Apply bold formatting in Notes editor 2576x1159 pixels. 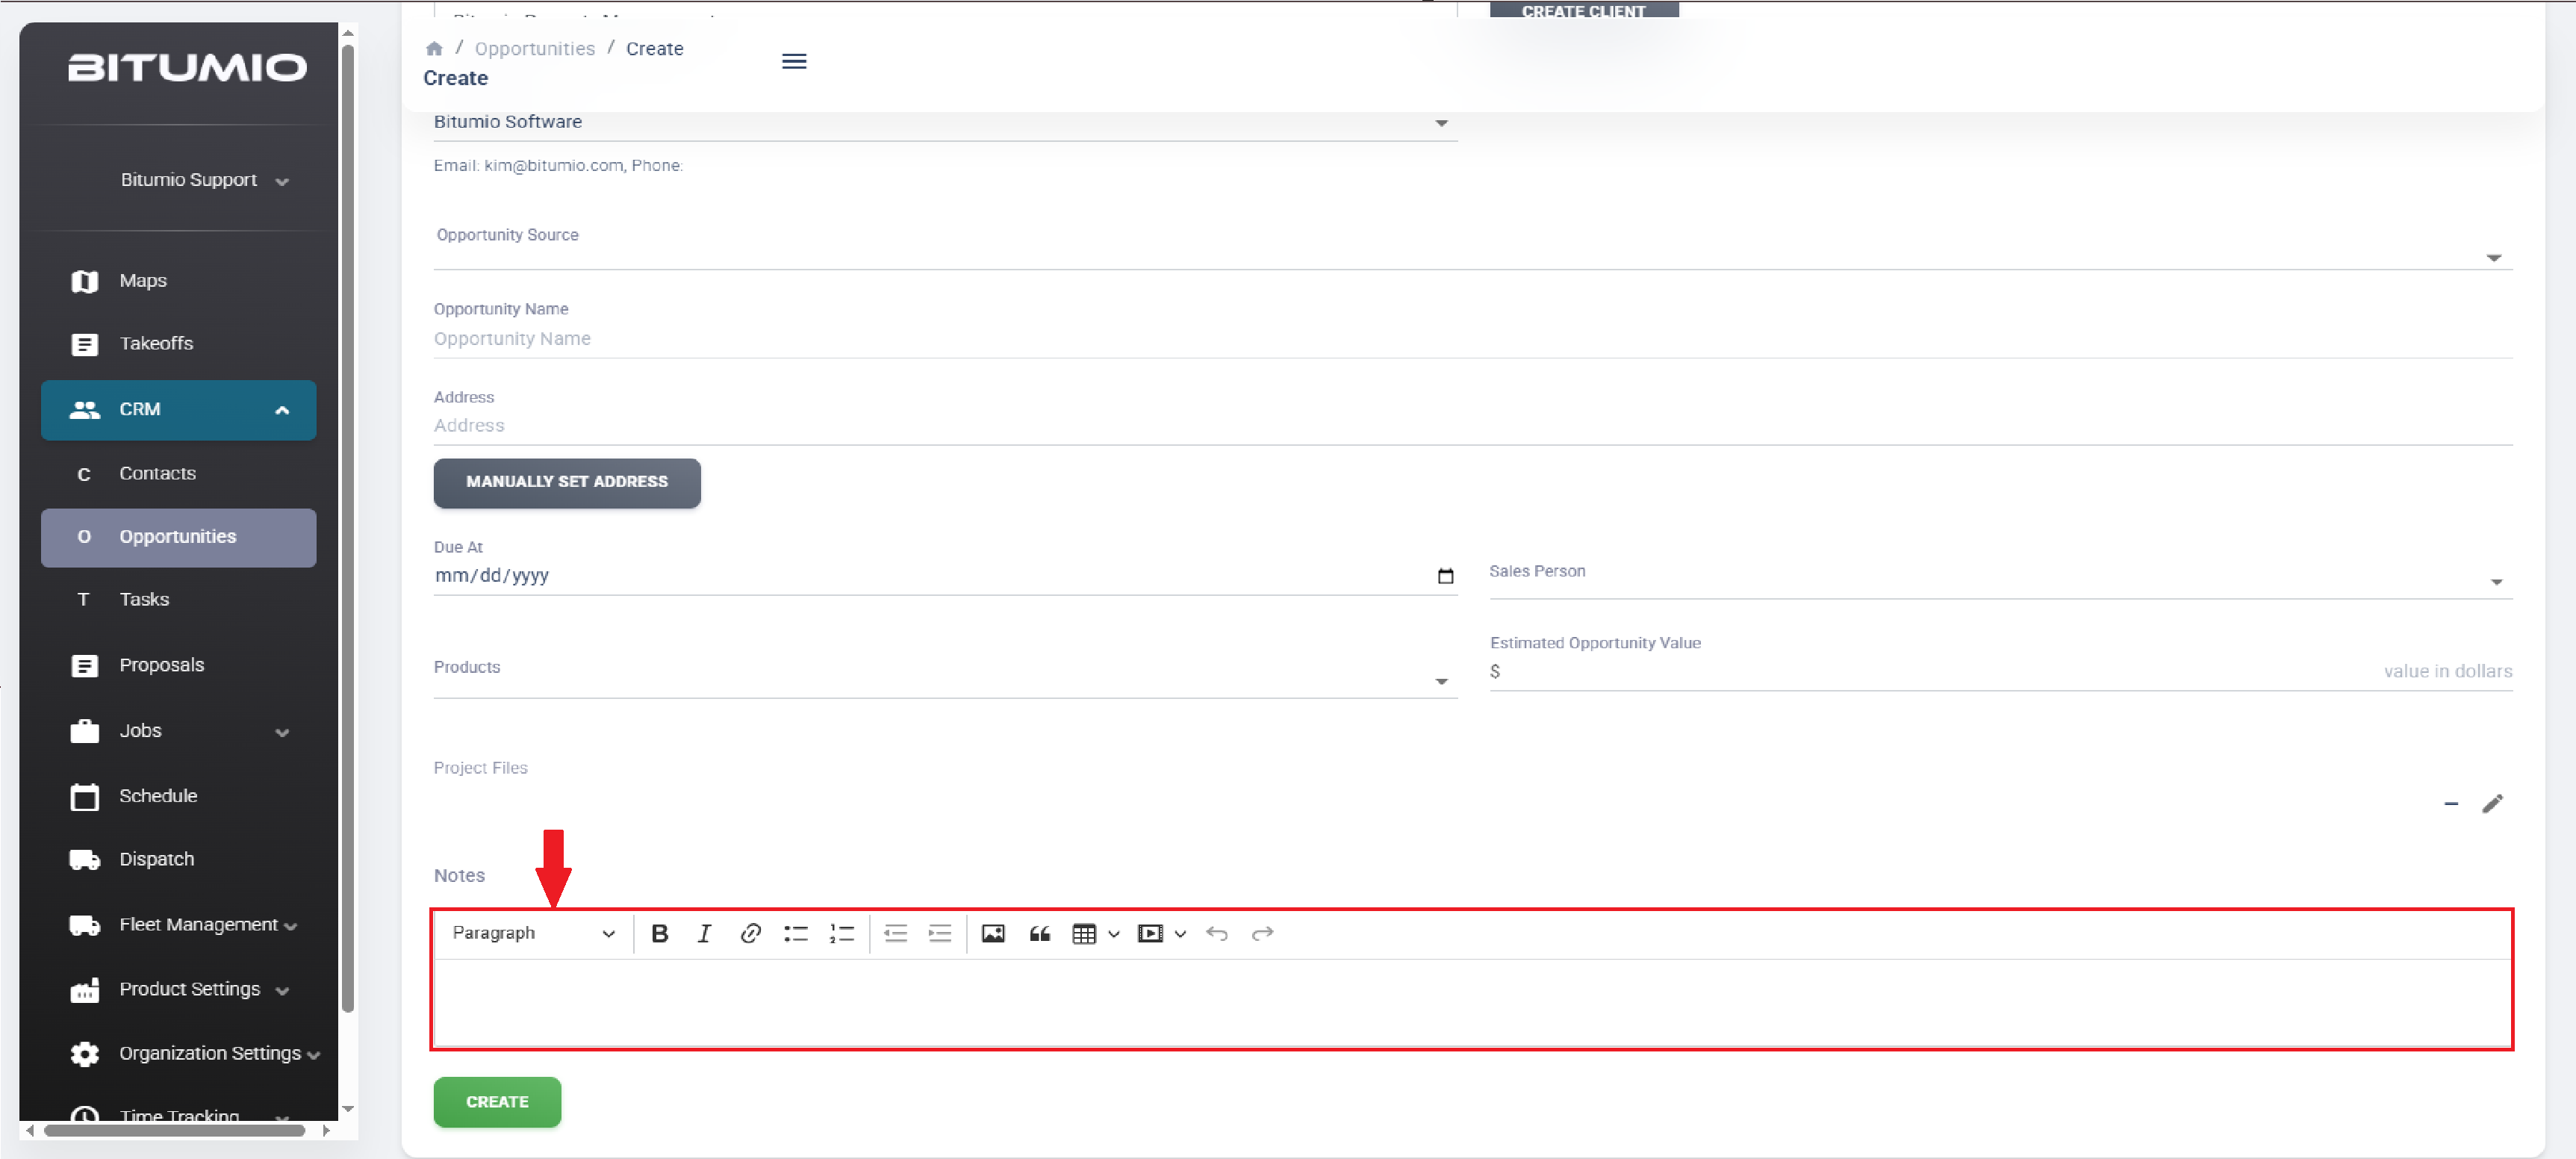pyautogui.click(x=660, y=934)
